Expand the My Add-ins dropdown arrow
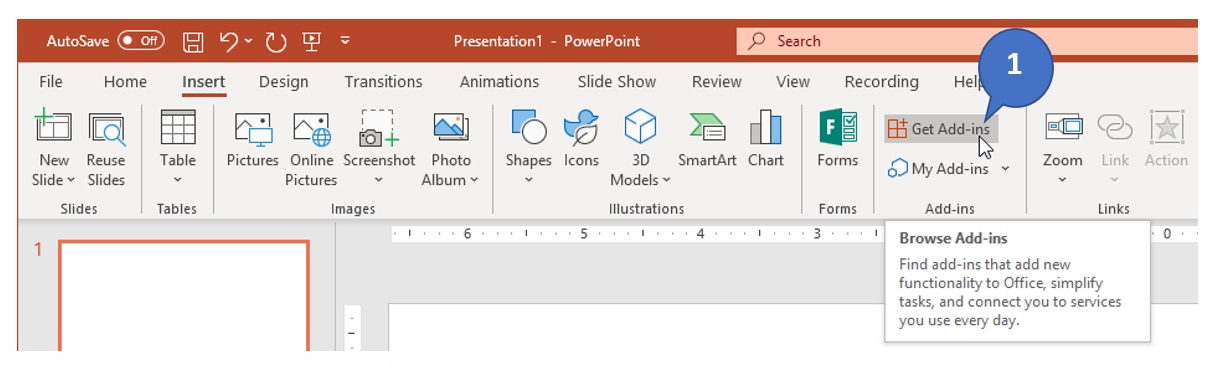1216x365 pixels. coord(1005,169)
